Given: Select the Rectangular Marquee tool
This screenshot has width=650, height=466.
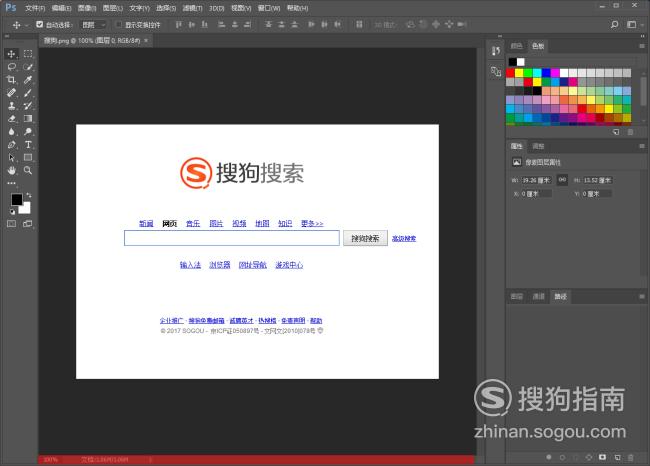Looking at the screenshot, I should coord(28,54).
